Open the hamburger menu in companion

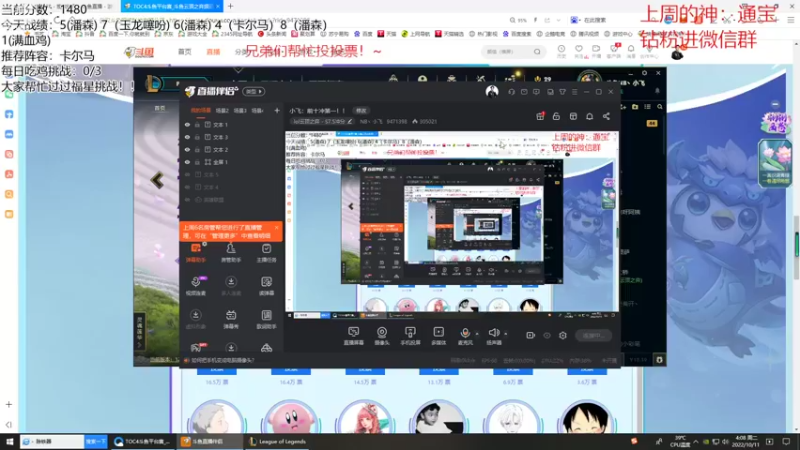point(574,92)
